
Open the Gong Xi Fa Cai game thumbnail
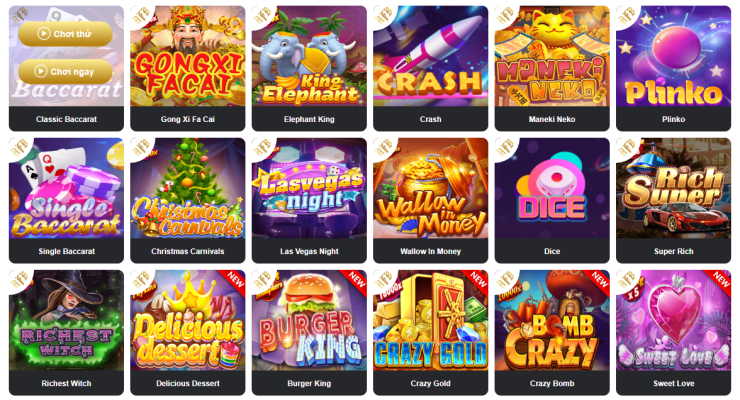[x=188, y=56]
